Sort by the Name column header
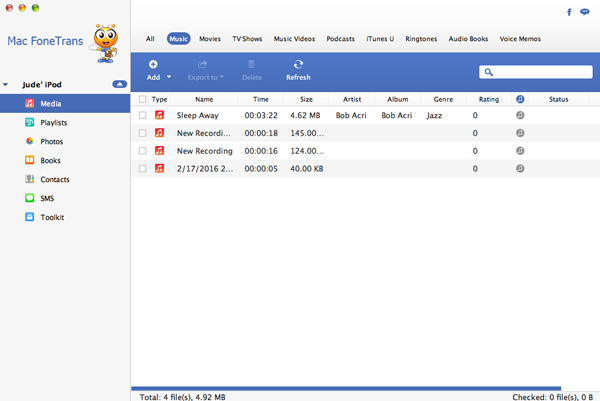The image size is (600, 401). coord(204,99)
